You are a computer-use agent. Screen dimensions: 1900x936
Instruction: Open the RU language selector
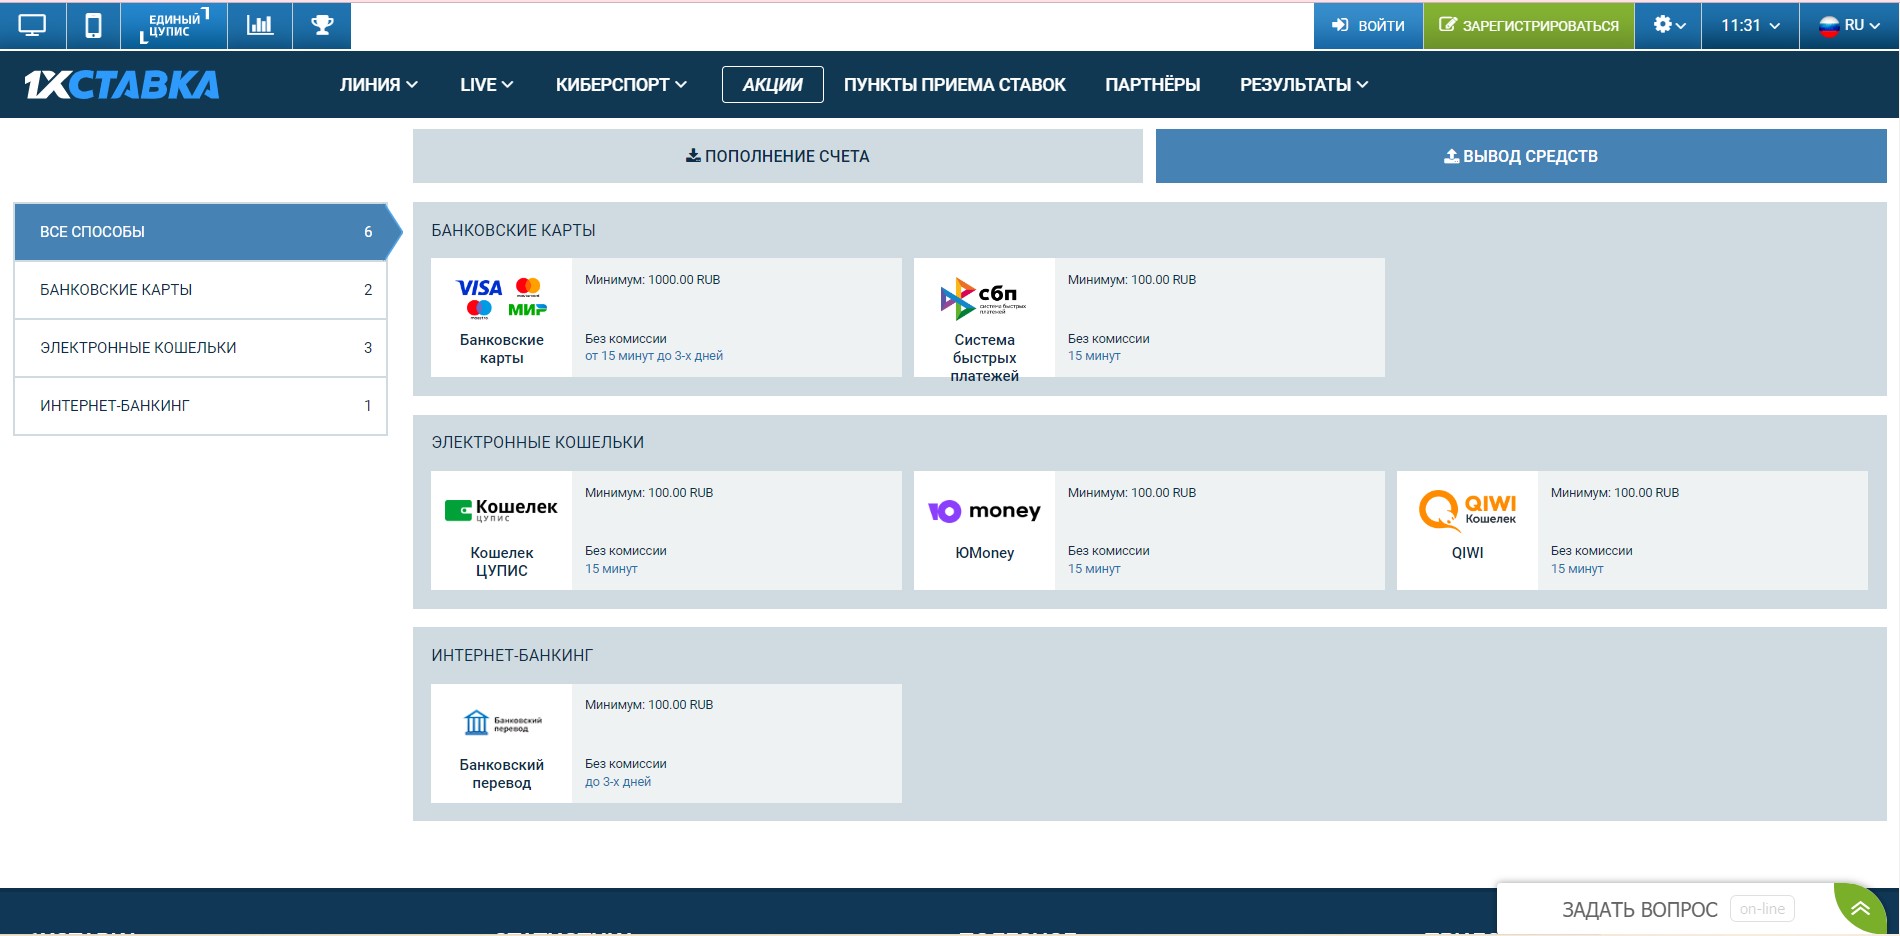[1849, 26]
